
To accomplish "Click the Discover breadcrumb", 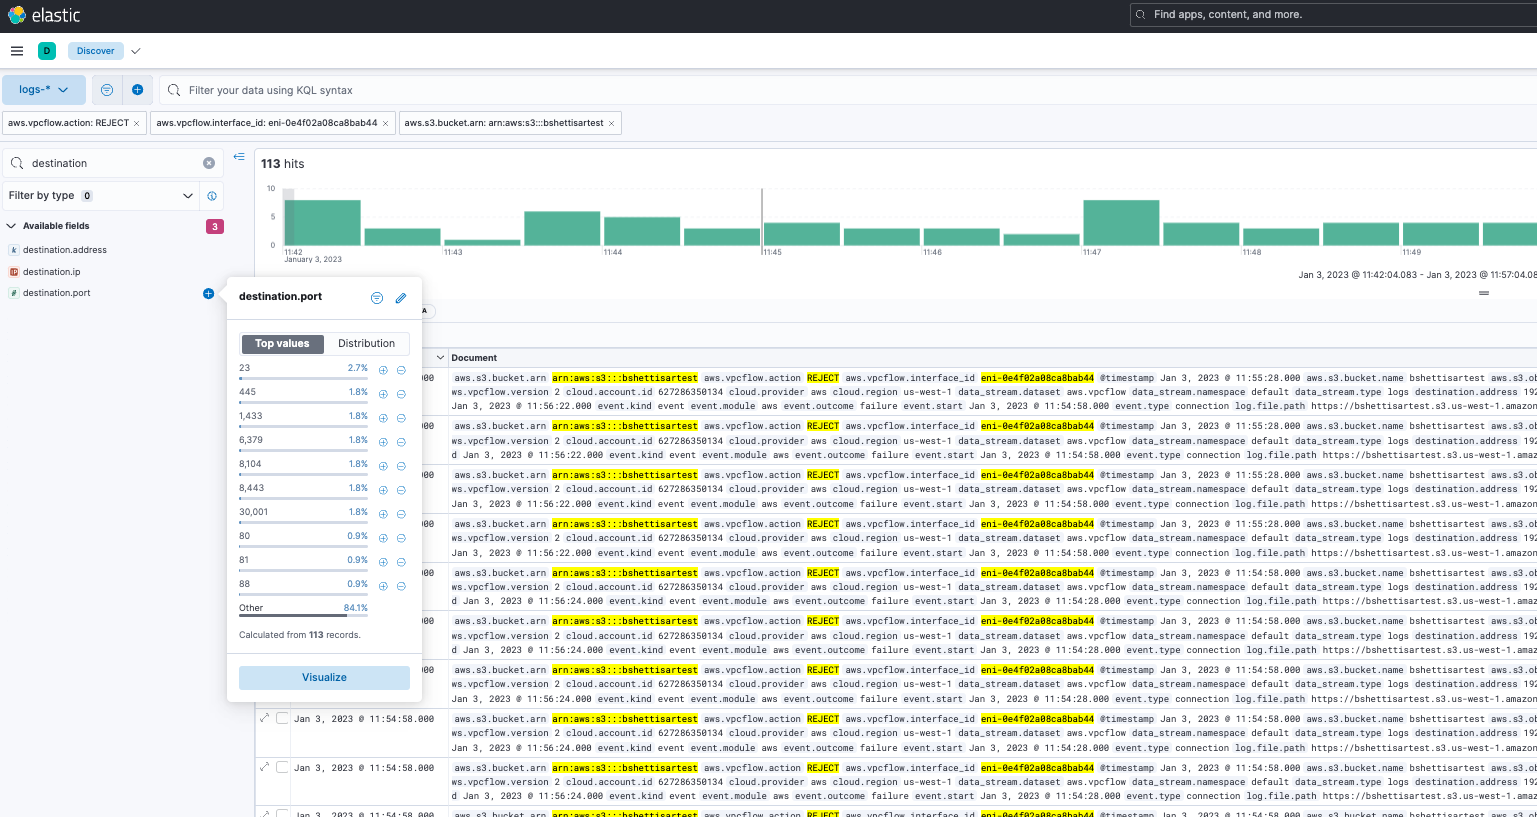I will point(96,51).
